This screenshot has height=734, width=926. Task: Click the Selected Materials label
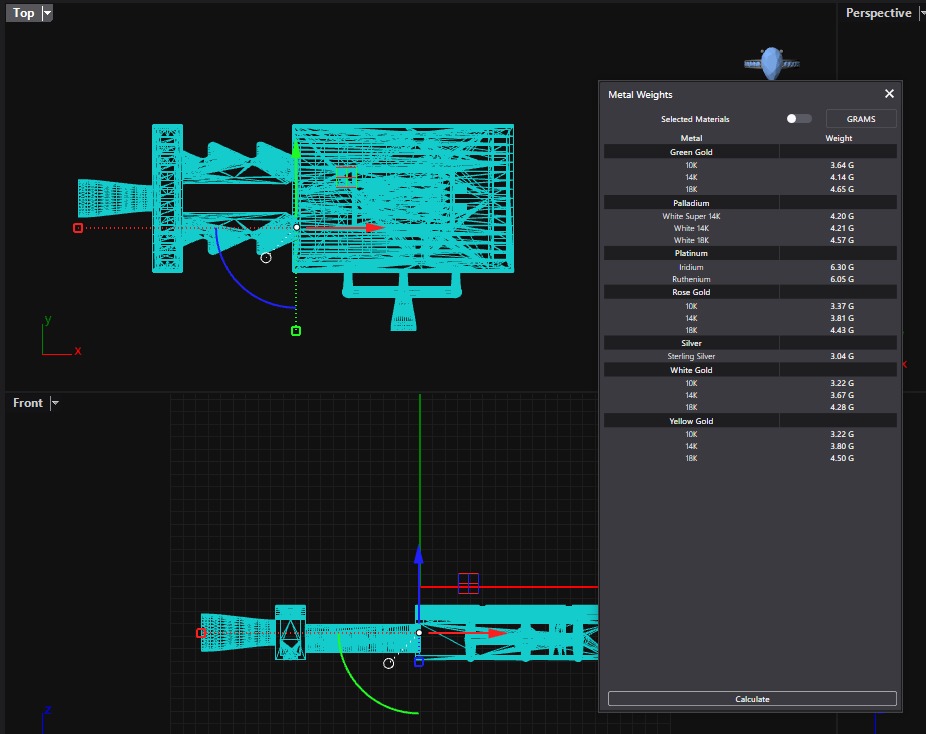pyautogui.click(x=695, y=119)
